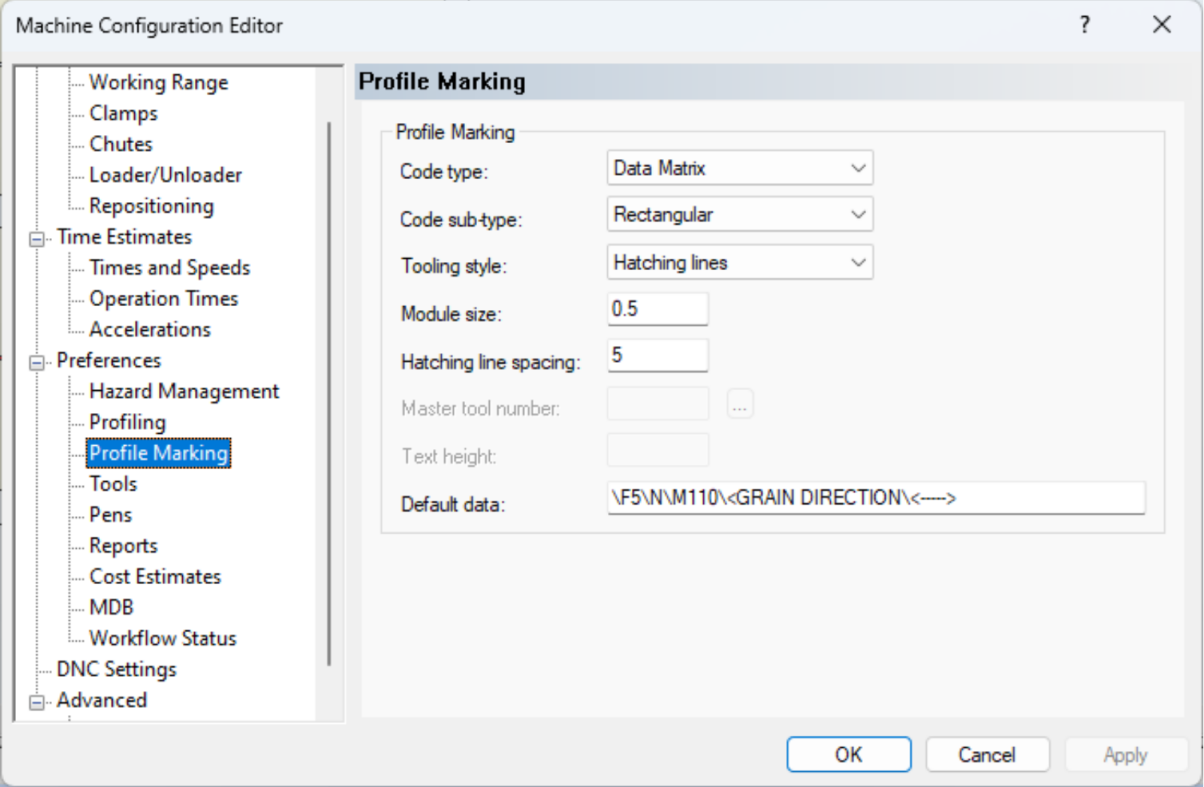Collapse the Preferences tree node

click(x=38, y=361)
